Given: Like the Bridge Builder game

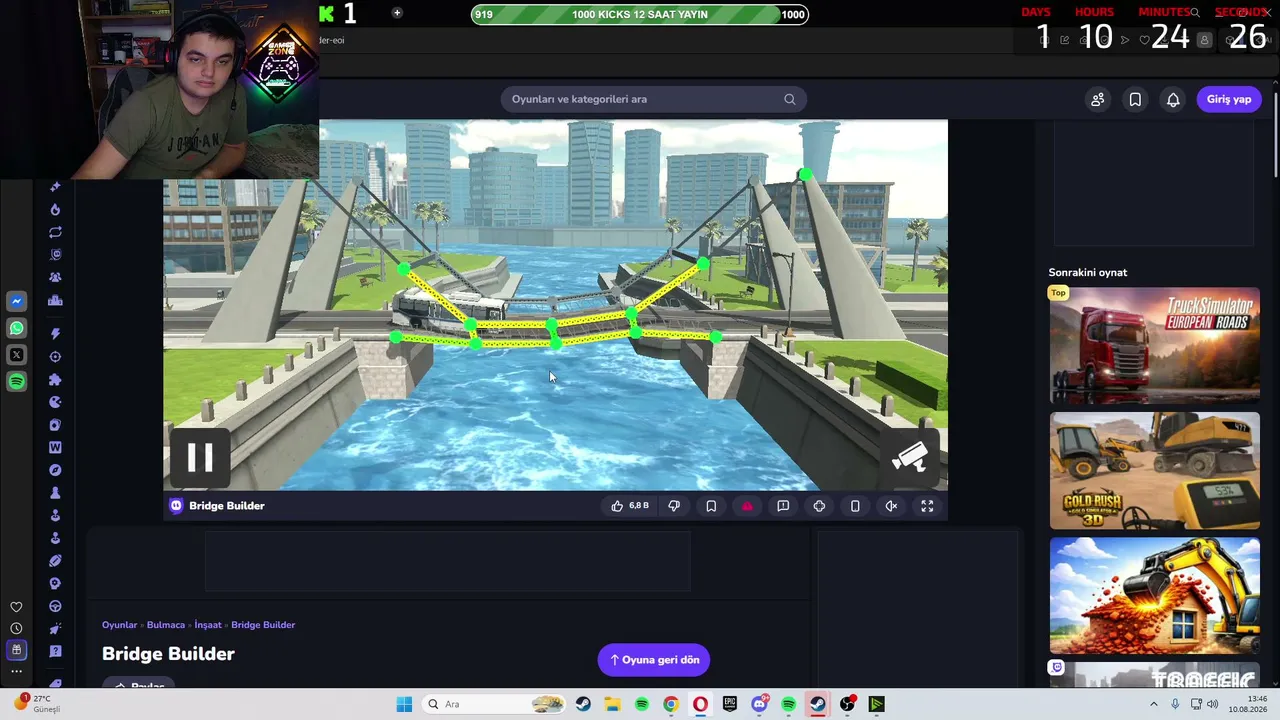Looking at the screenshot, I should [x=630, y=506].
